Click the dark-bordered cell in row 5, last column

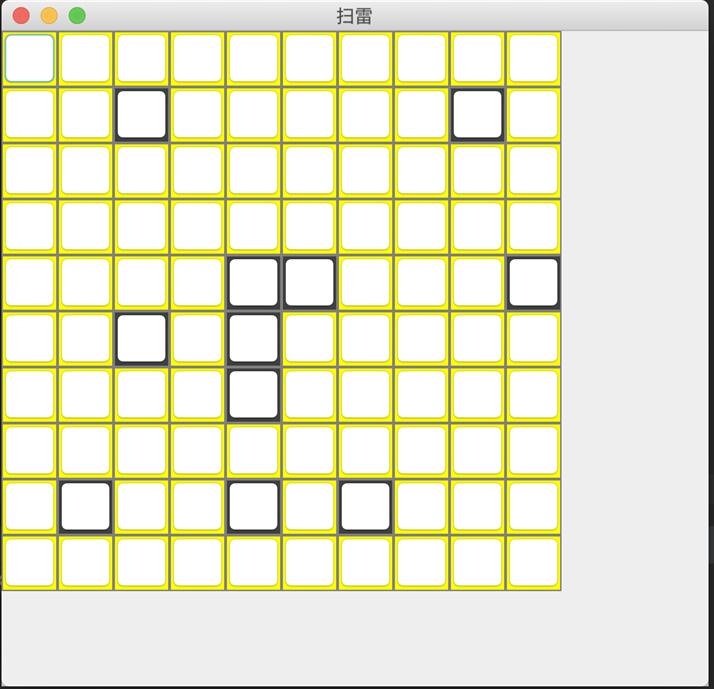click(x=534, y=283)
